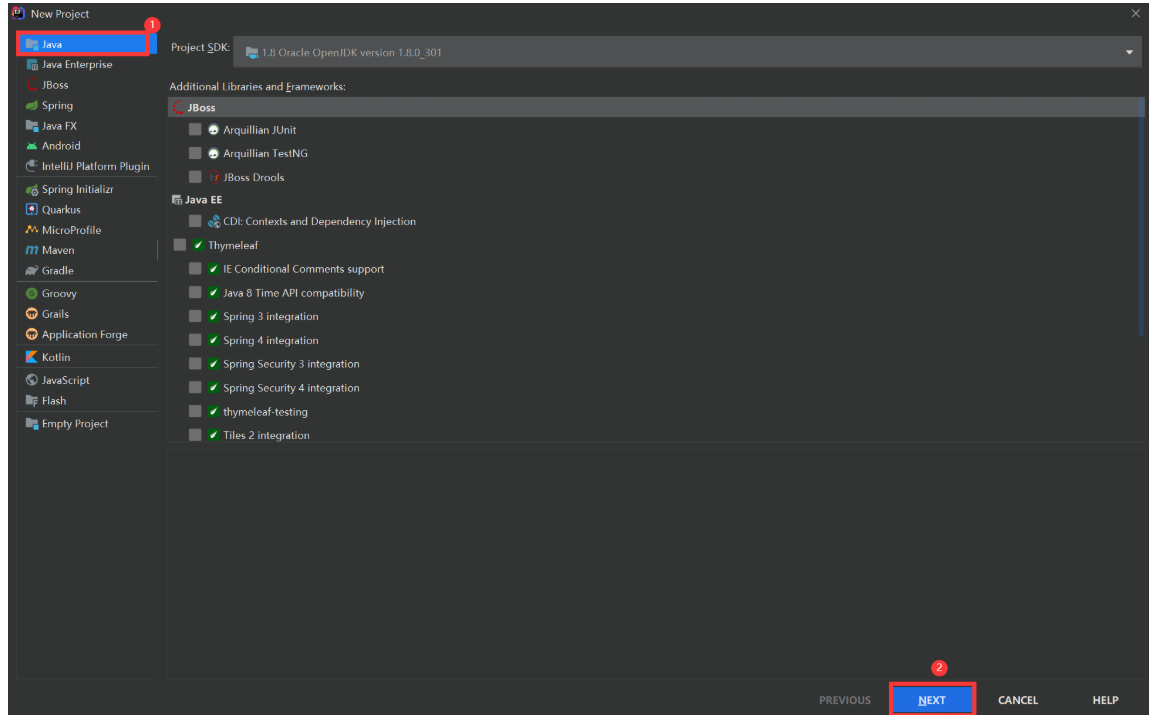This screenshot has width=1170, height=723.
Task: Check the Spring 4 integration checkbox
Action: click(x=195, y=341)
